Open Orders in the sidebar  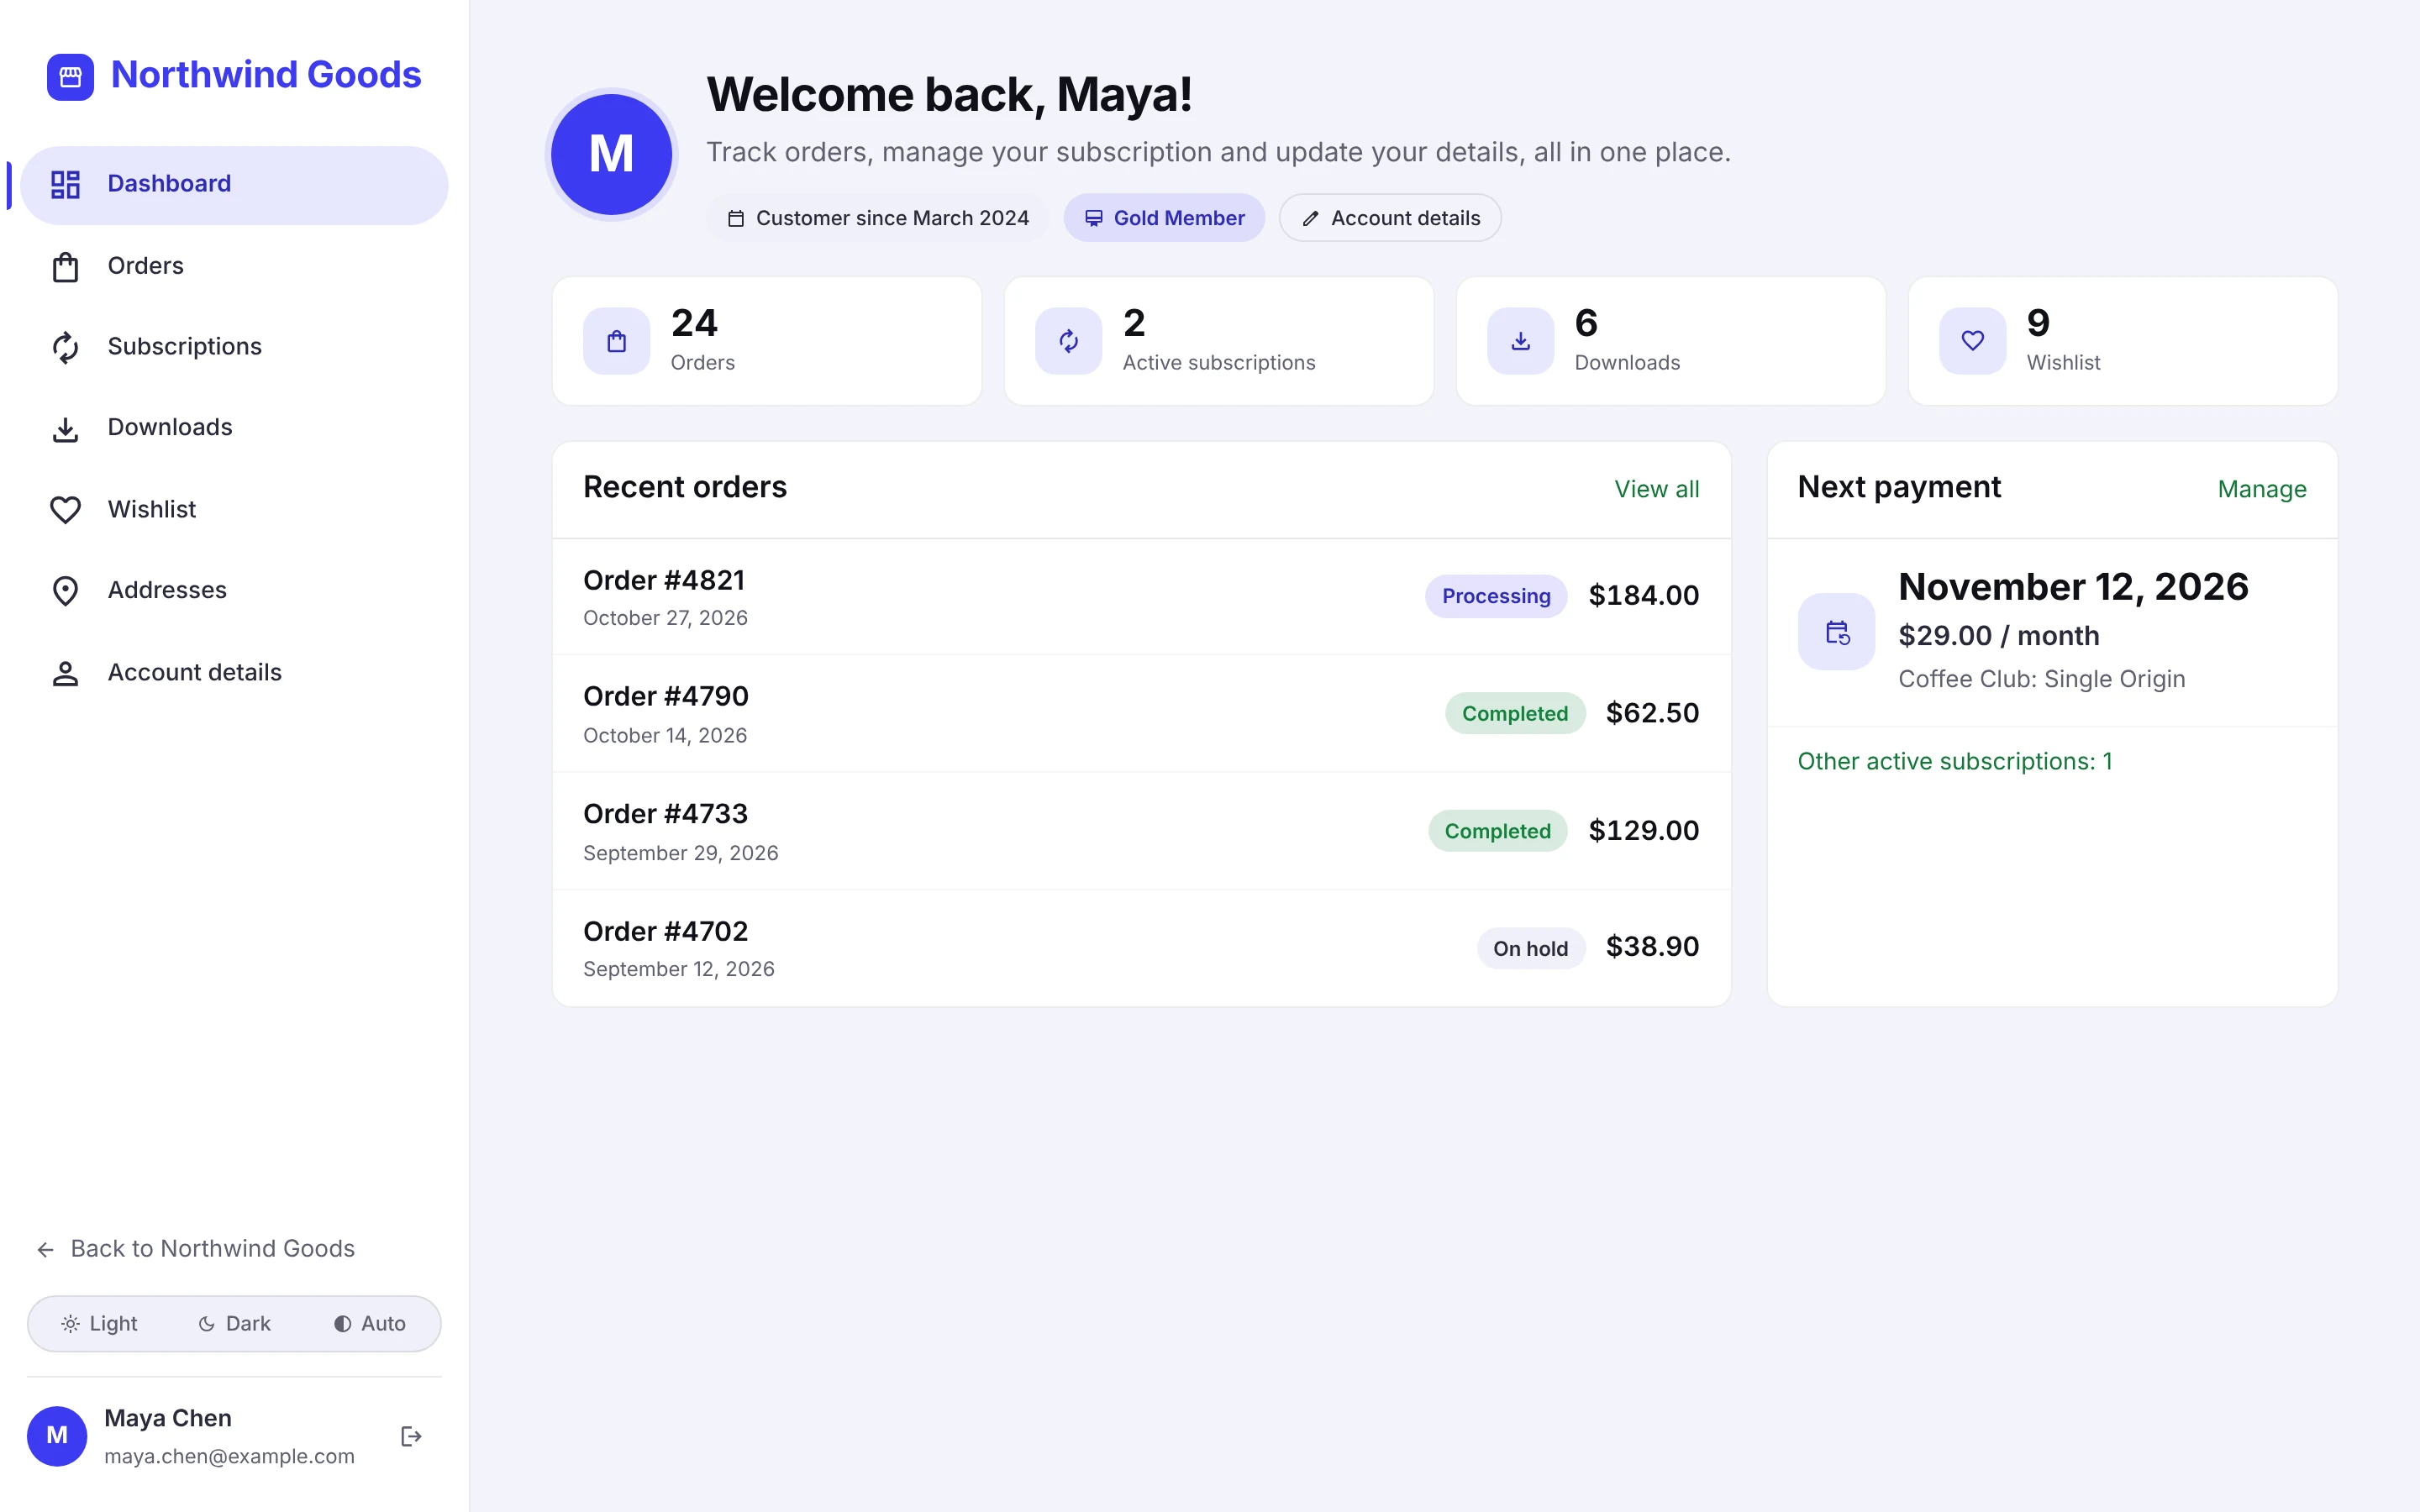[x=234, y=266]
